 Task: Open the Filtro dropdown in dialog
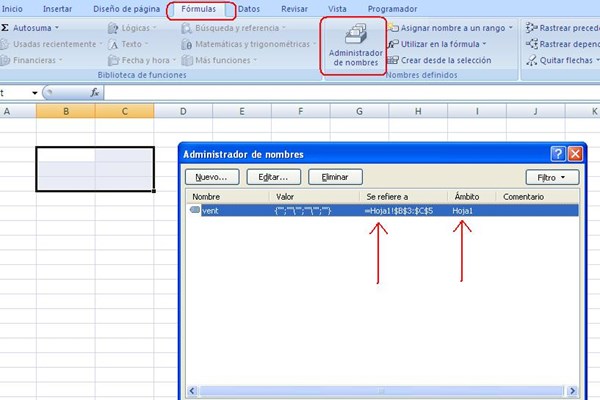tap(552, 178)
